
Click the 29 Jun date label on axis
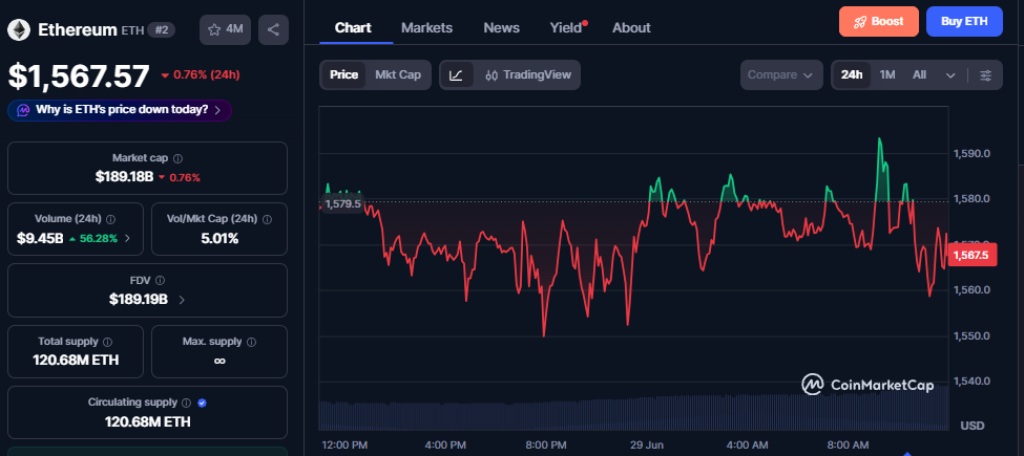(646, 445)
